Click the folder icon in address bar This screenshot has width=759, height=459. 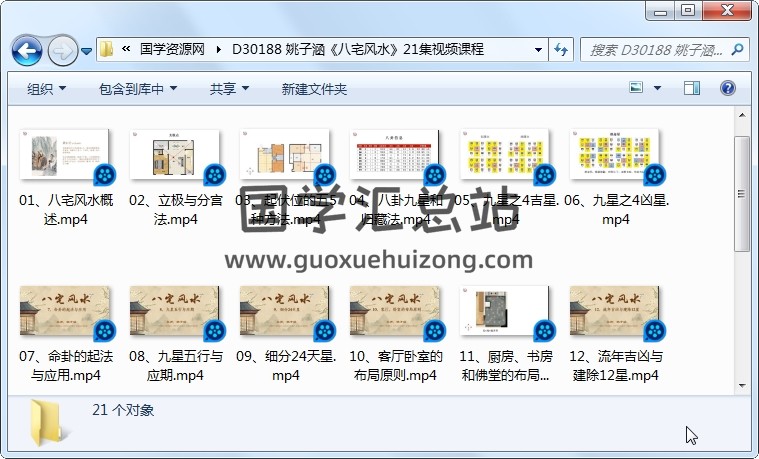(106, 49)
